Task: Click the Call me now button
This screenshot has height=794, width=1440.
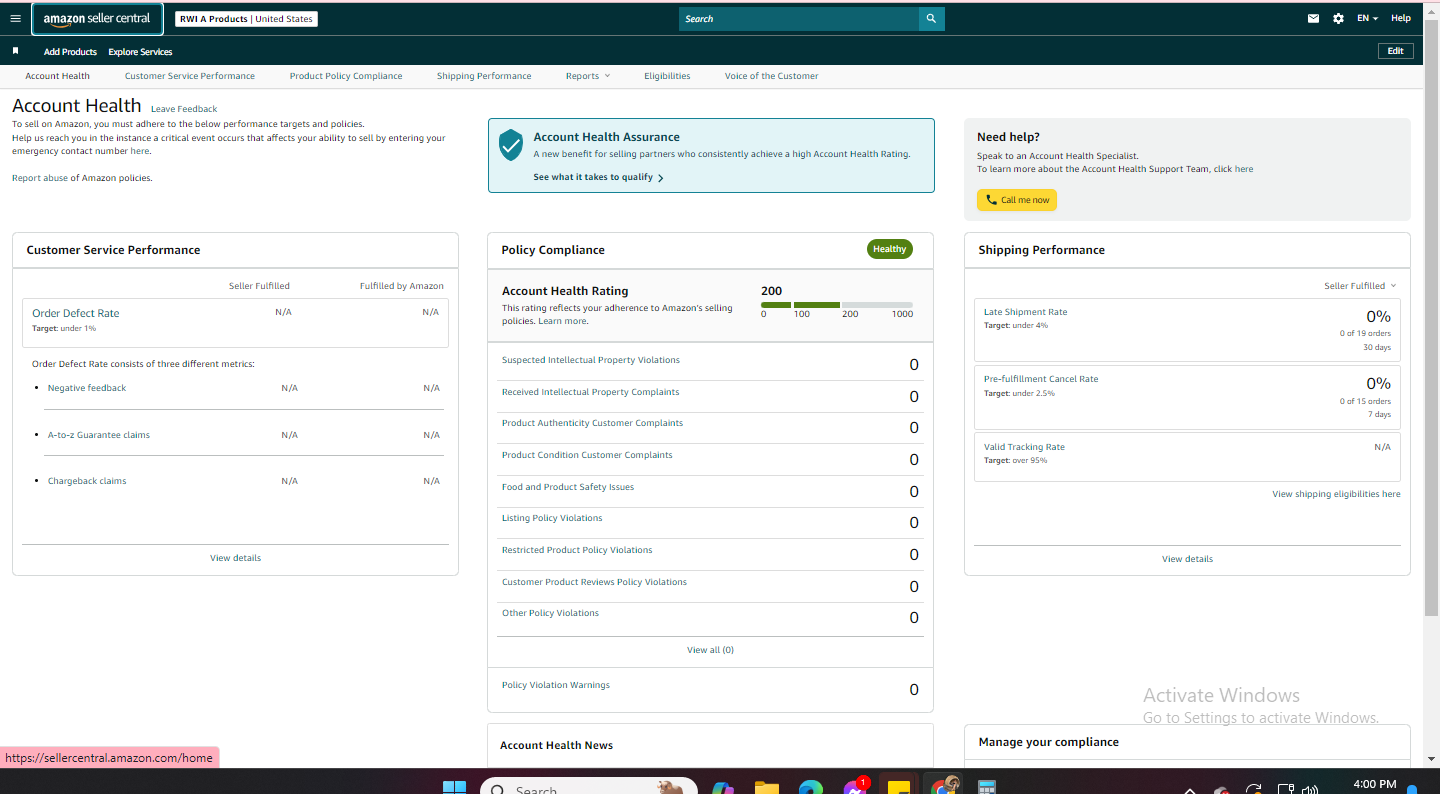Action: [x=1017, y=200]
